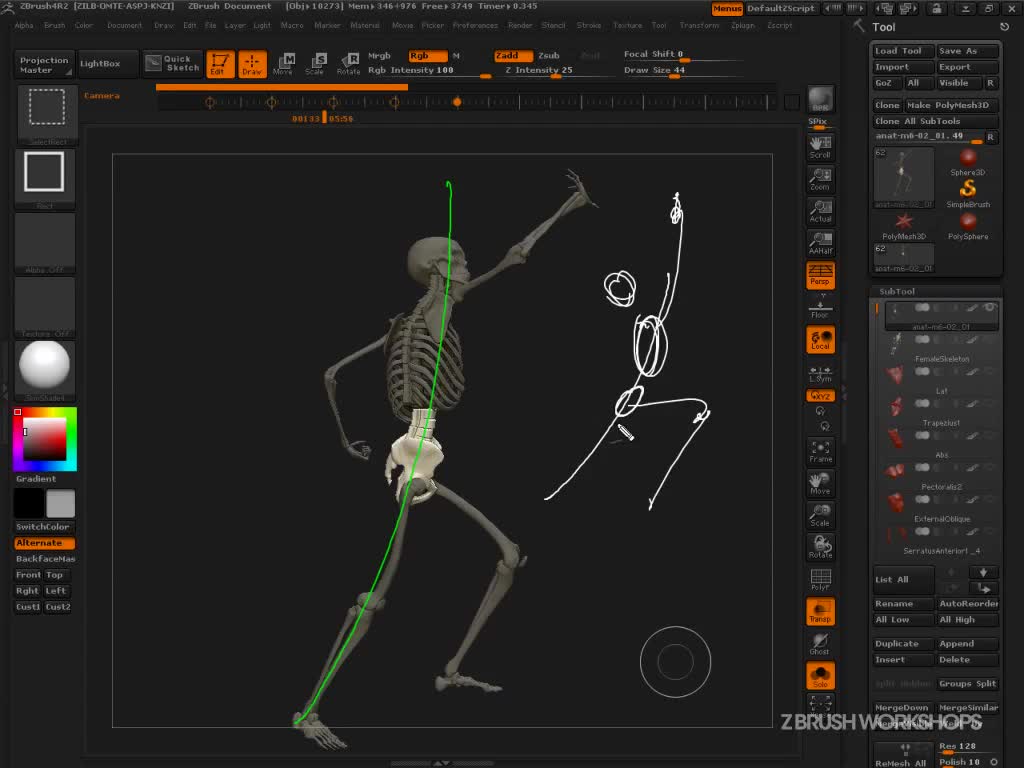Pick a color in the color square
The width and height of the screenshot is (1024, 768).
coord(44,439)
